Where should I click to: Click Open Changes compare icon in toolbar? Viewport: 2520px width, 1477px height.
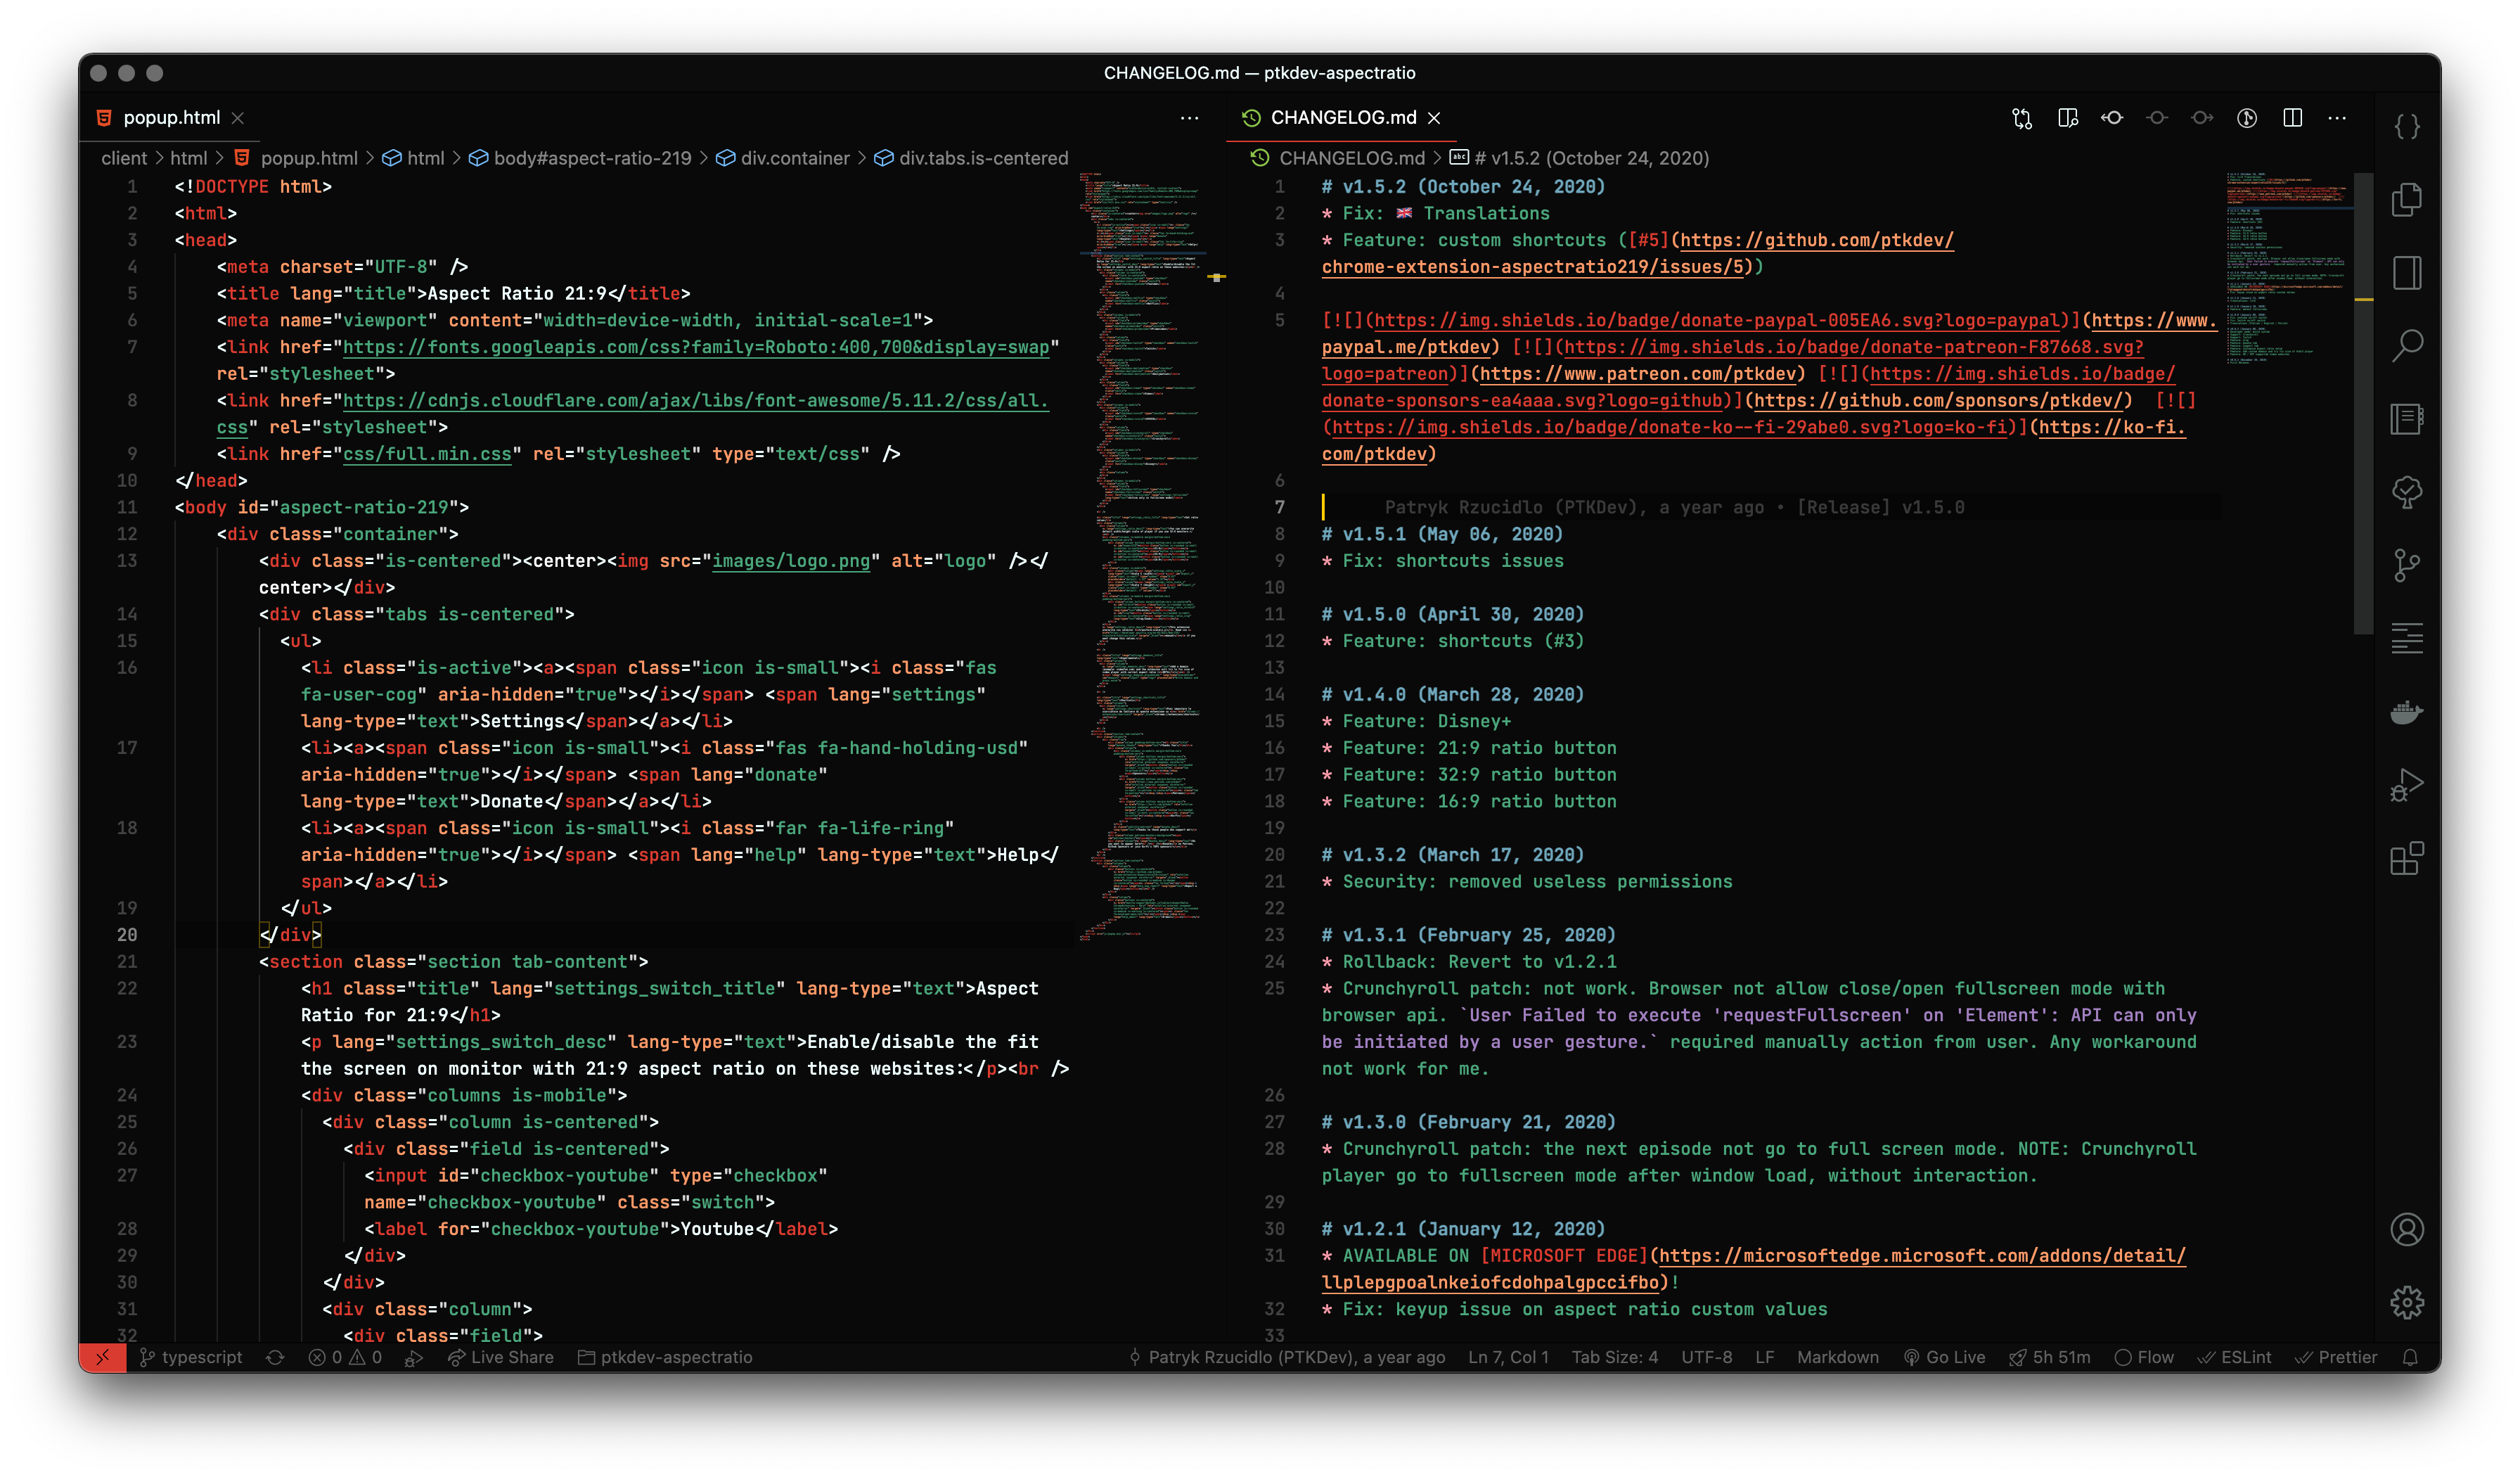(x=2021, y=118)
